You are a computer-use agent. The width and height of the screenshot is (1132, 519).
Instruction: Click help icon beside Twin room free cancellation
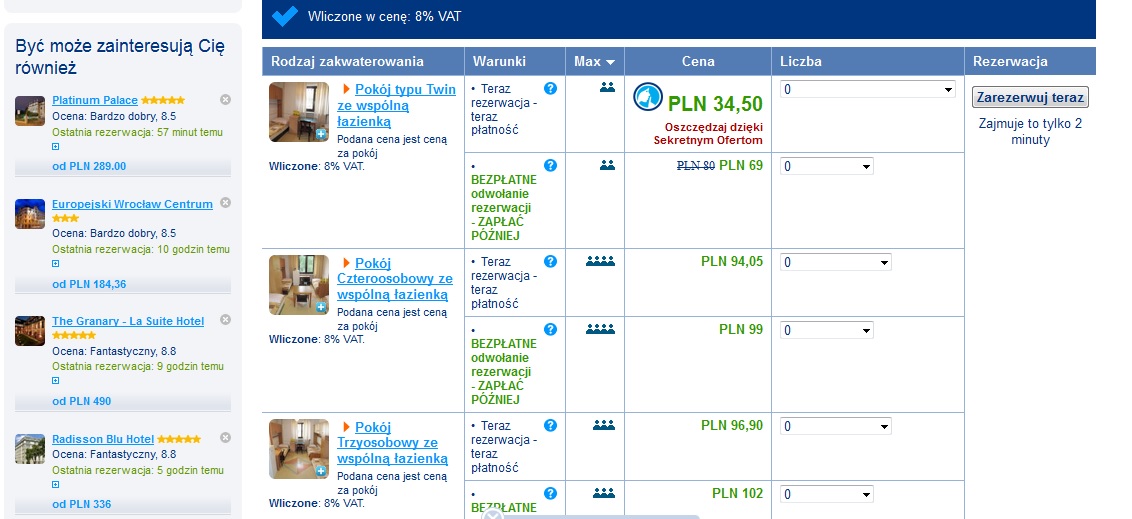550,165
